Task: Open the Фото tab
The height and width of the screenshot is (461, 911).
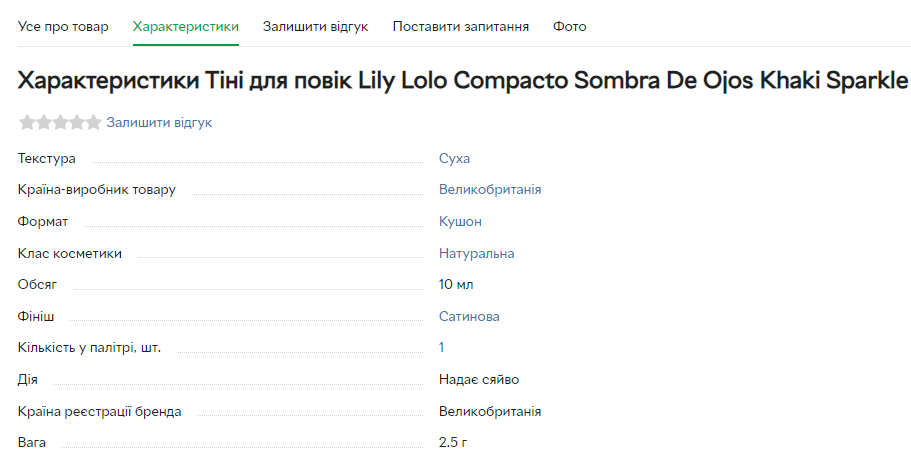Action: click(570, 26)
